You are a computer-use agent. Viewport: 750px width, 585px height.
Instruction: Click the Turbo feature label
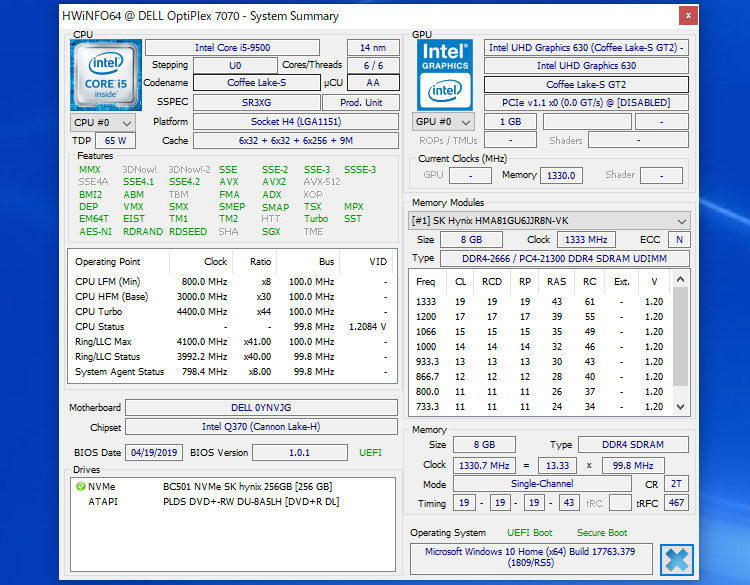[x=316, y=219]
